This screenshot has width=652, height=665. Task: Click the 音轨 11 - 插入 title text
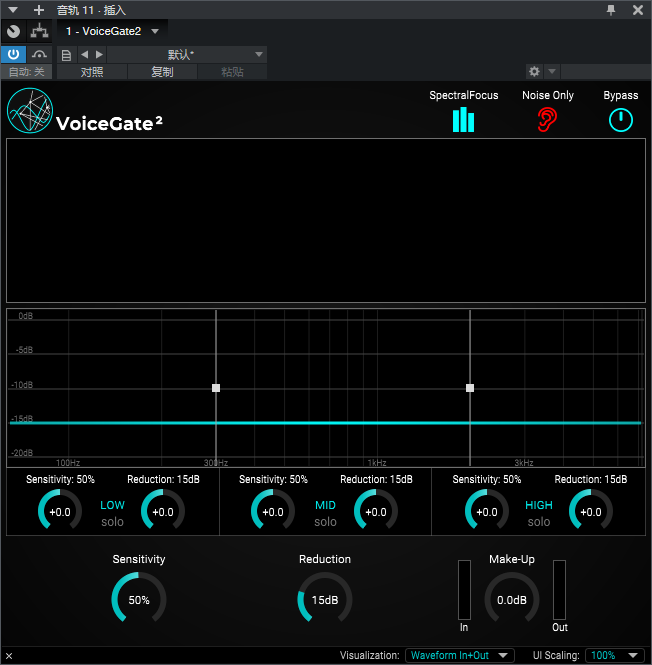tap(91, 10)
